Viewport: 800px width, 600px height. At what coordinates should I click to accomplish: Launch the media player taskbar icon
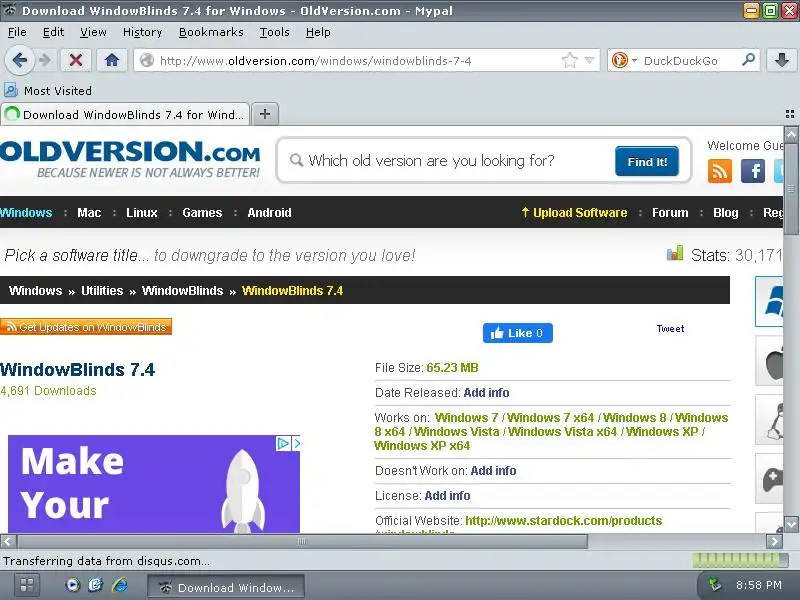click(72, 585)
